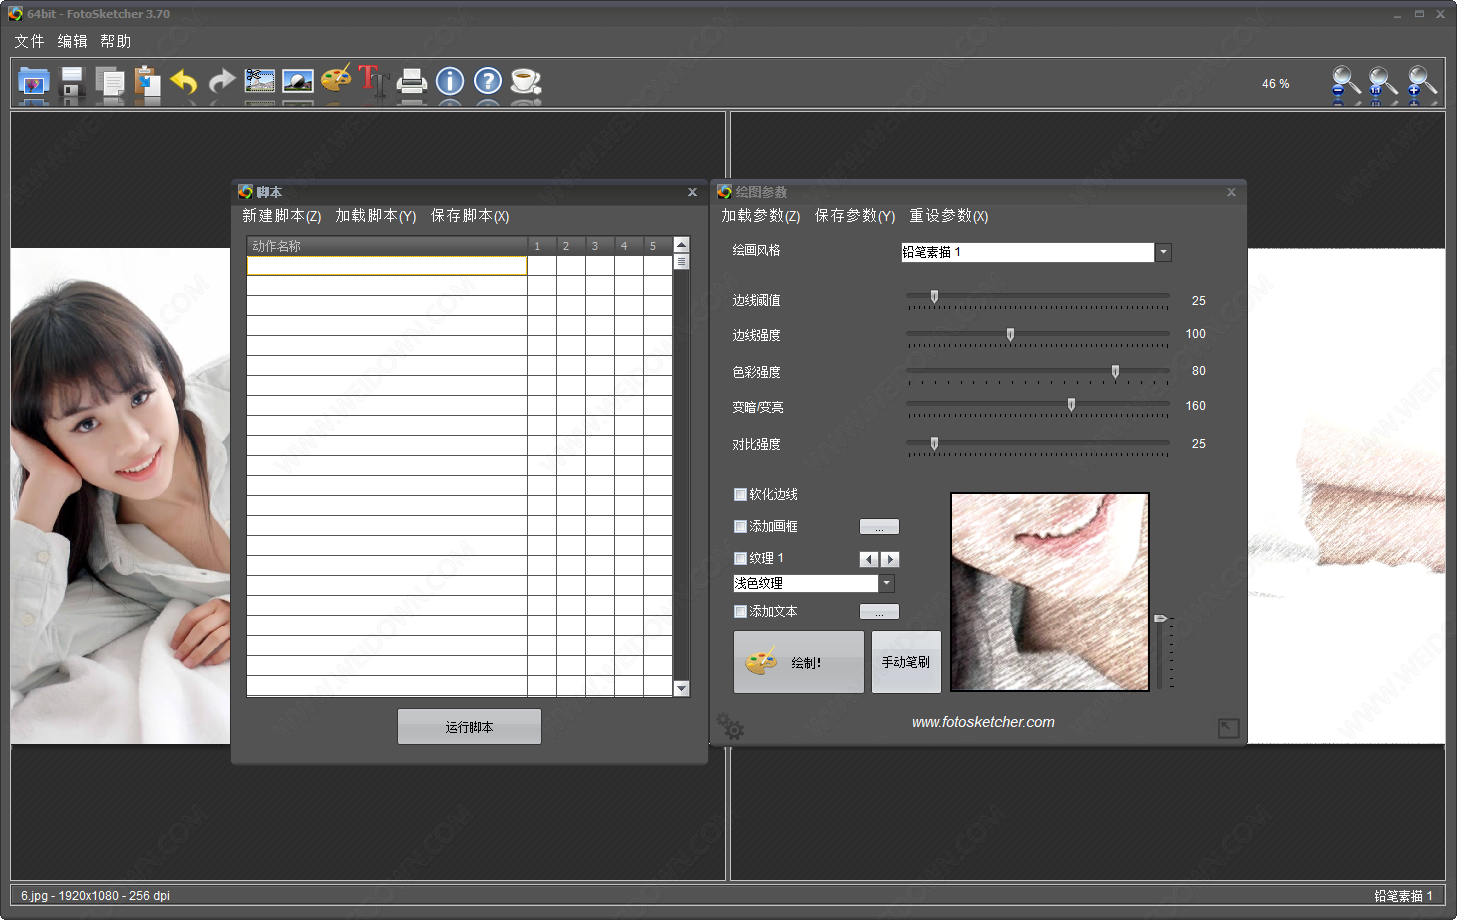The width and height of the screenshot is (1457, 920).
Task: Show program info with the blue i icon
Action: pos(450,81)
